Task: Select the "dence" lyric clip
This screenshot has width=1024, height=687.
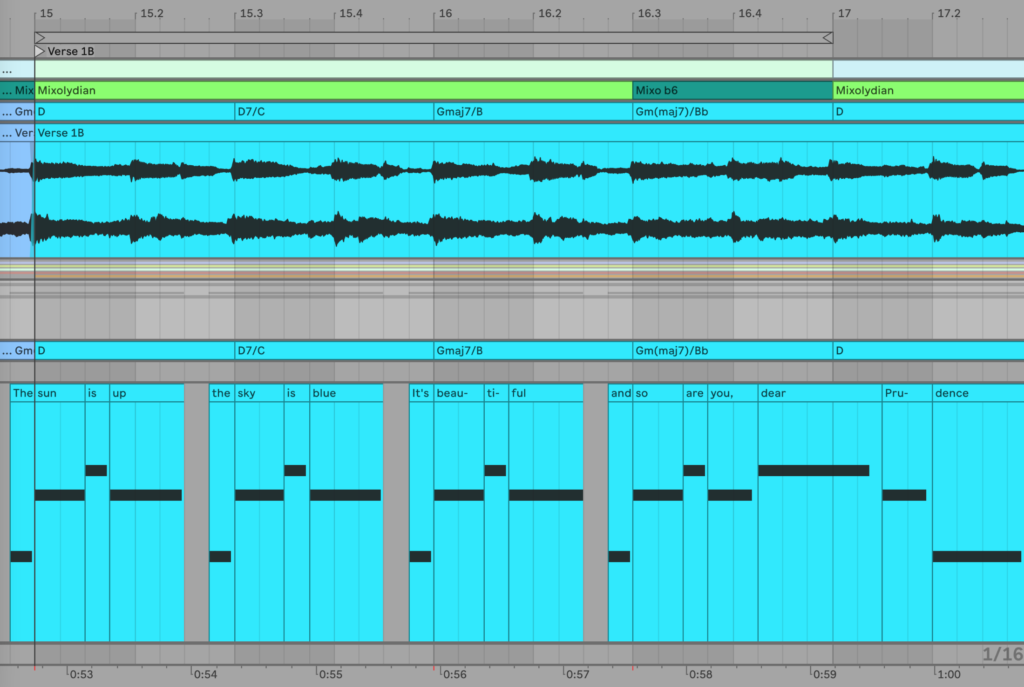Action: [x=978, y=393]
